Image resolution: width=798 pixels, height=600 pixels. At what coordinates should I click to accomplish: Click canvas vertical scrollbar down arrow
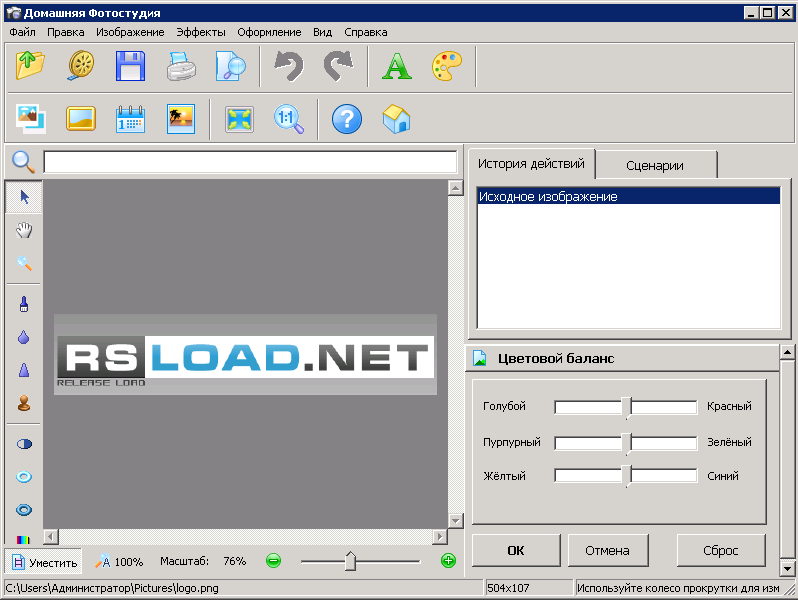(455, 521)
